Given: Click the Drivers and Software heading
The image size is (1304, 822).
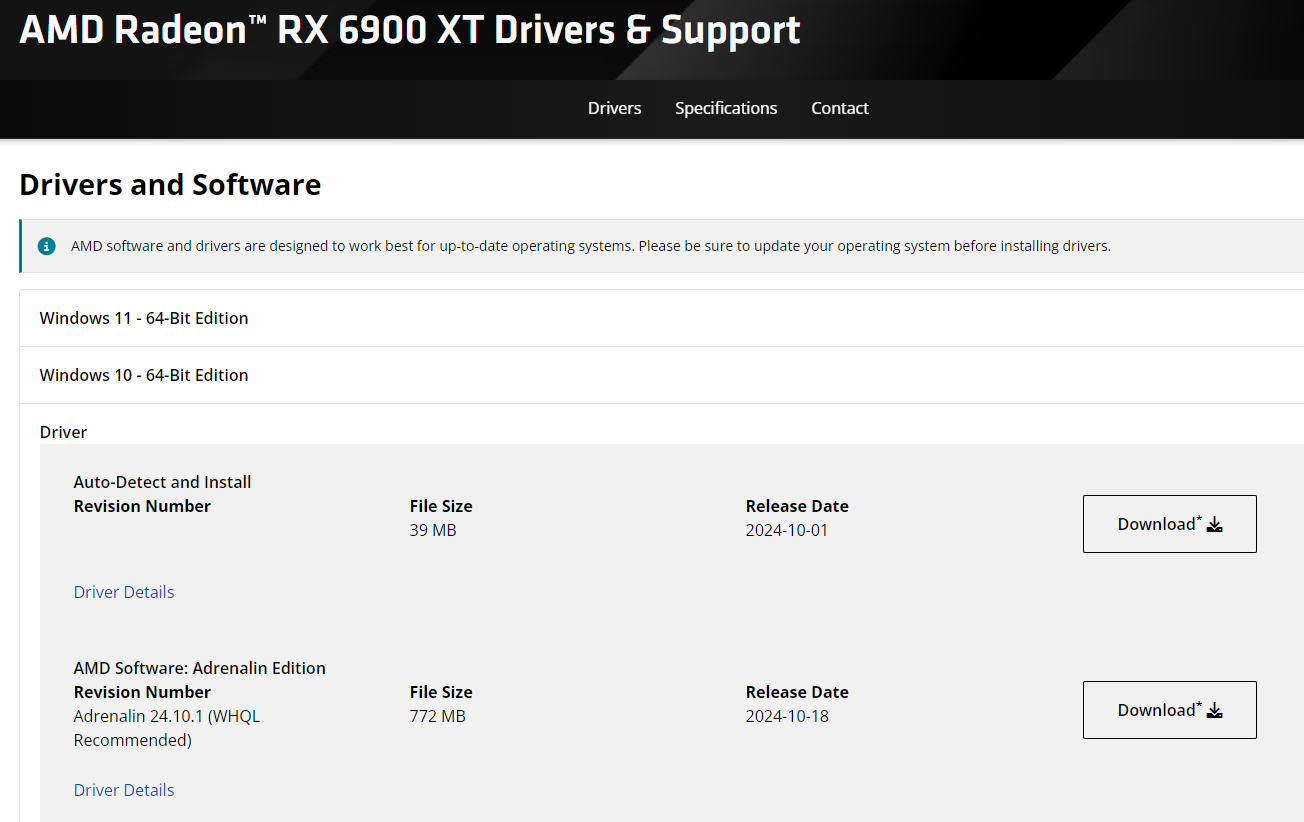Looking at the screenshot, I should (170, 185).
